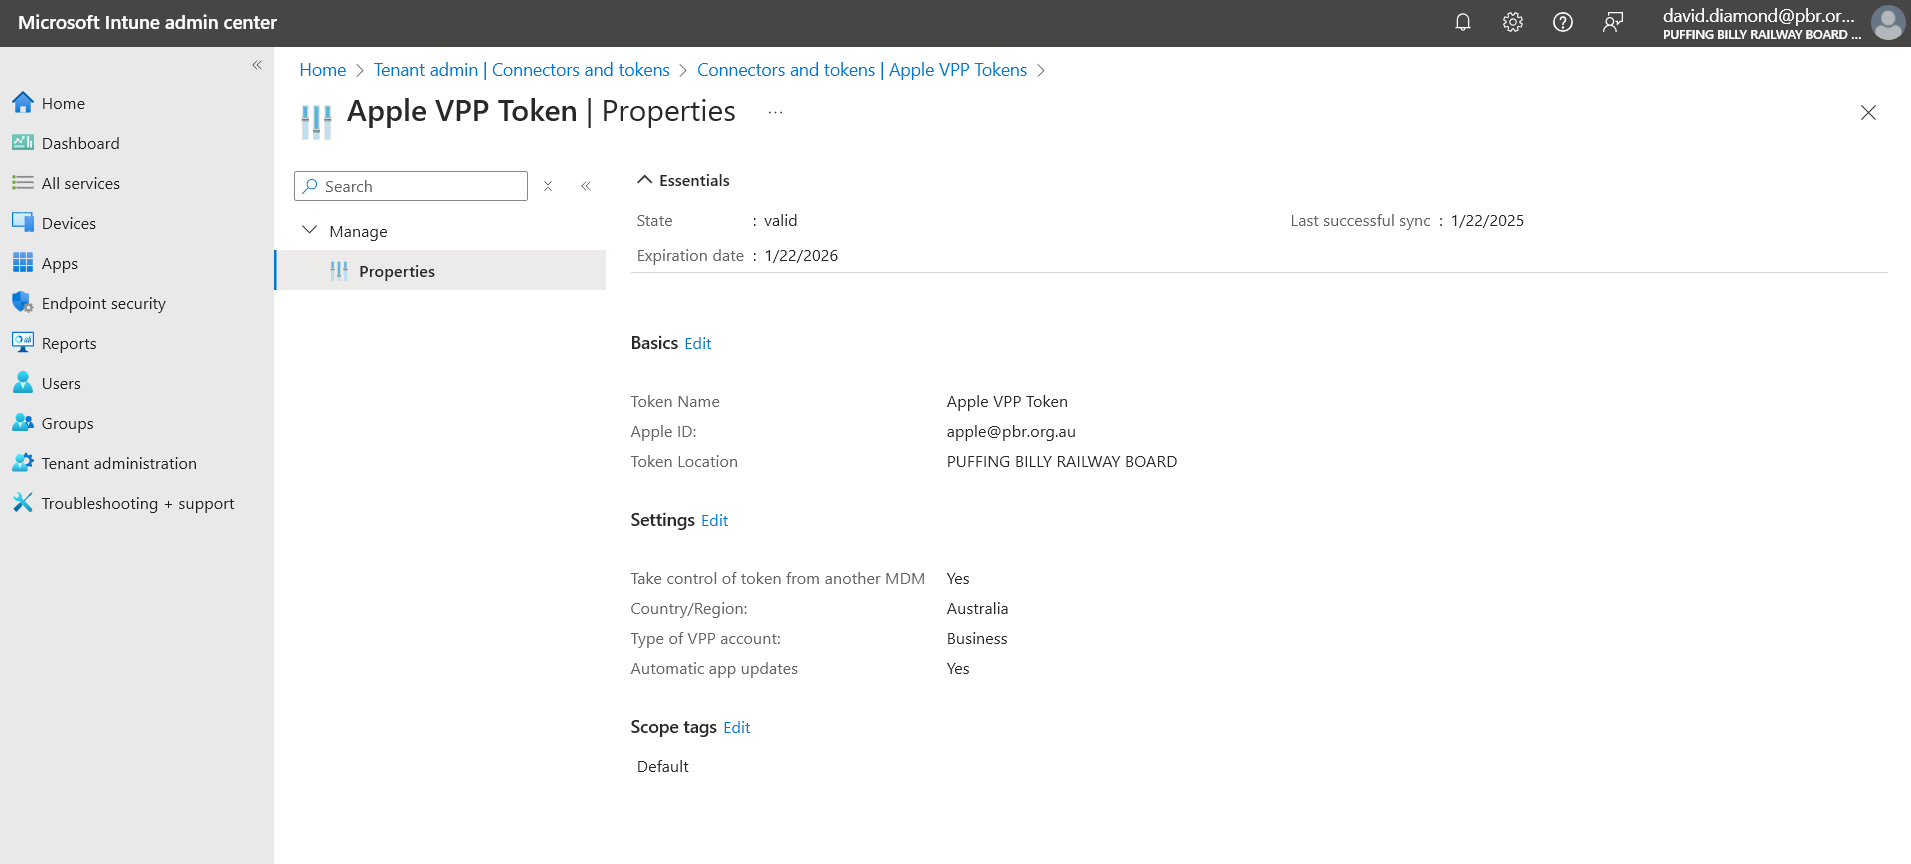
Task: Select the Automatic app updates Yes value
Action: pyautogui.click(x=958, y=668)
